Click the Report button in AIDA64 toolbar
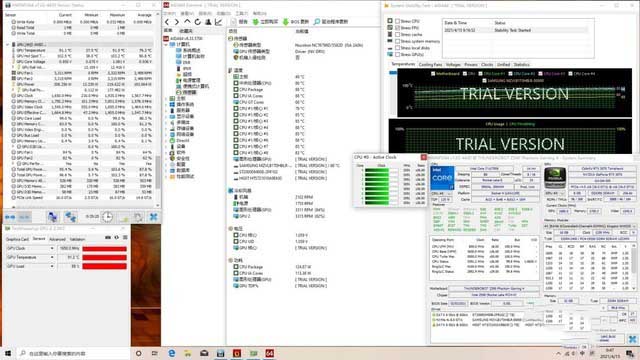This screenshot has width=640, height=360. pos(240,22)
